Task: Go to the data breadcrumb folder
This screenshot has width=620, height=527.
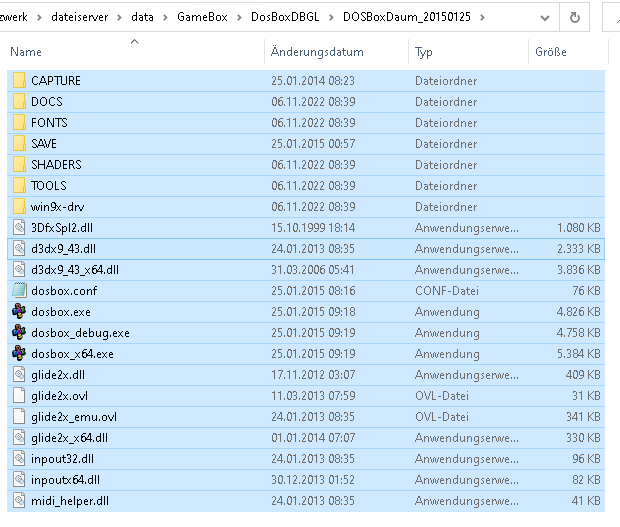Action: pos(145,17)
